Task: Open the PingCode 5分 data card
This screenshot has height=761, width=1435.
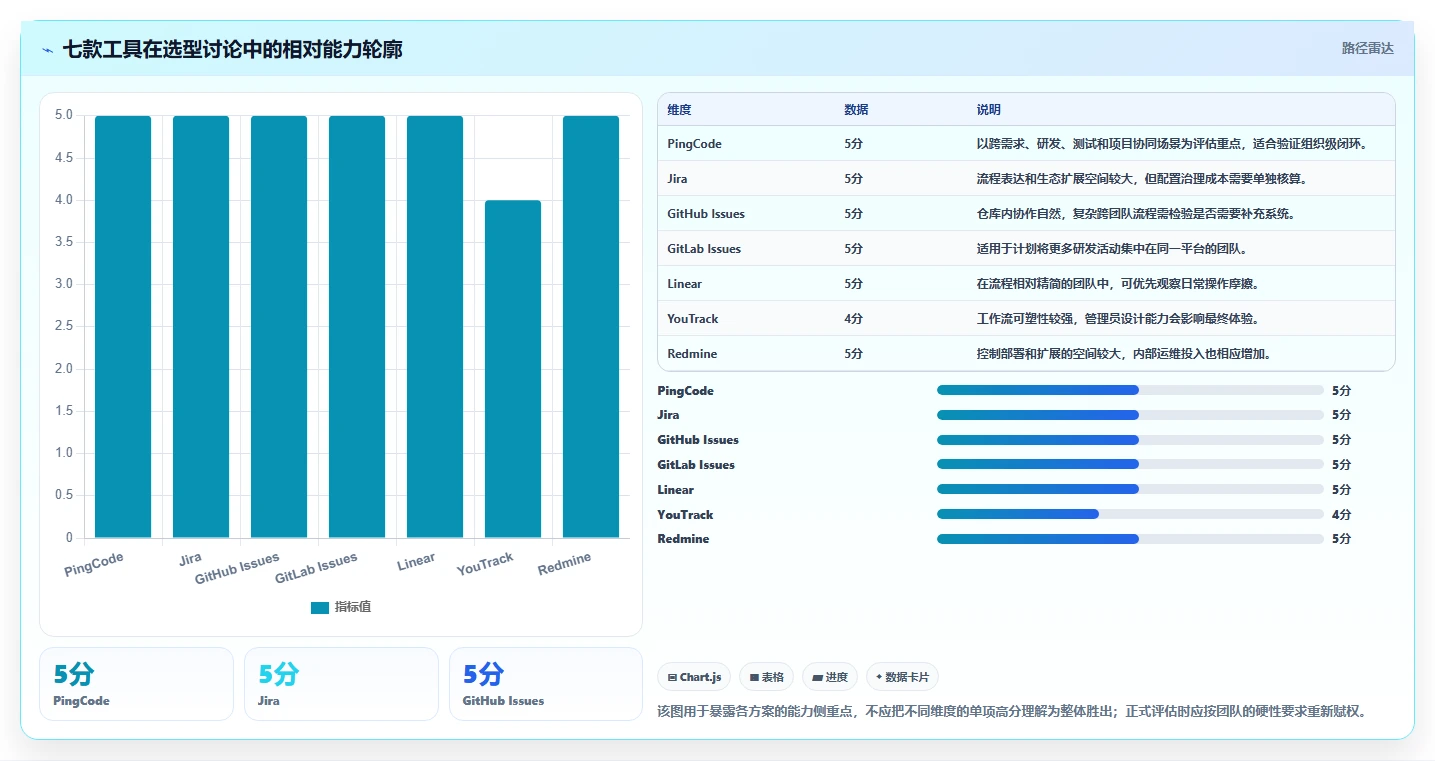Action: pos(136,684)
